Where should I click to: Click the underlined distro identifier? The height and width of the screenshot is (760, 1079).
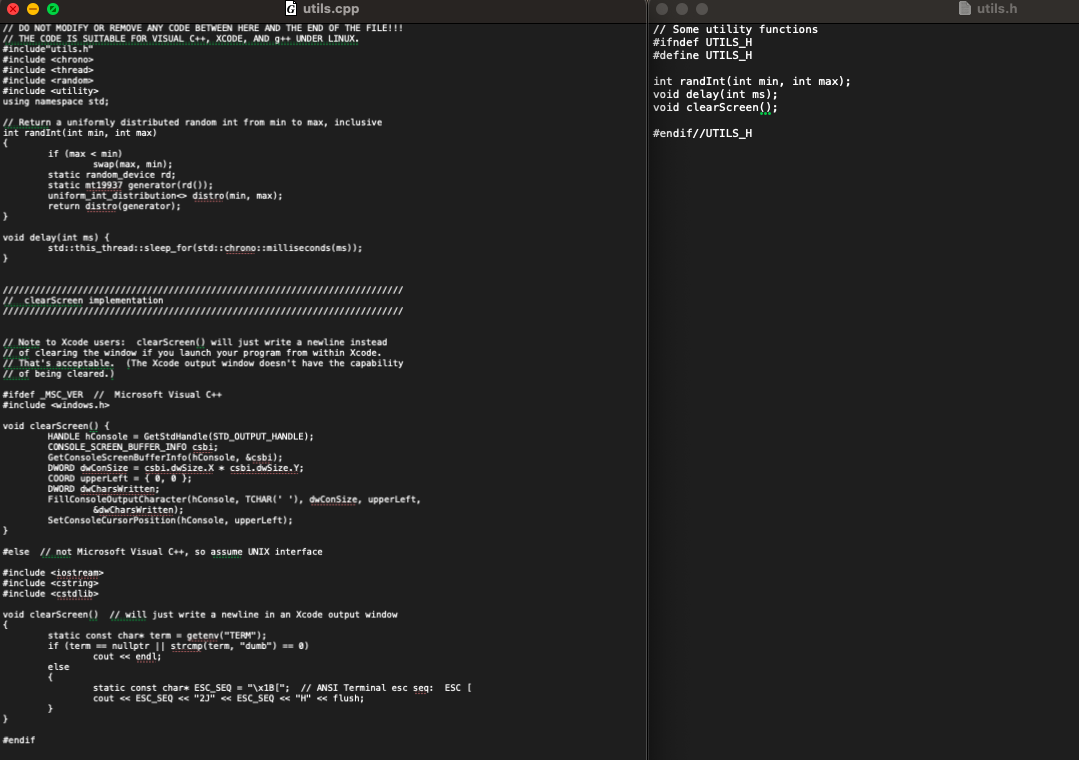click(x=207, y=195)
